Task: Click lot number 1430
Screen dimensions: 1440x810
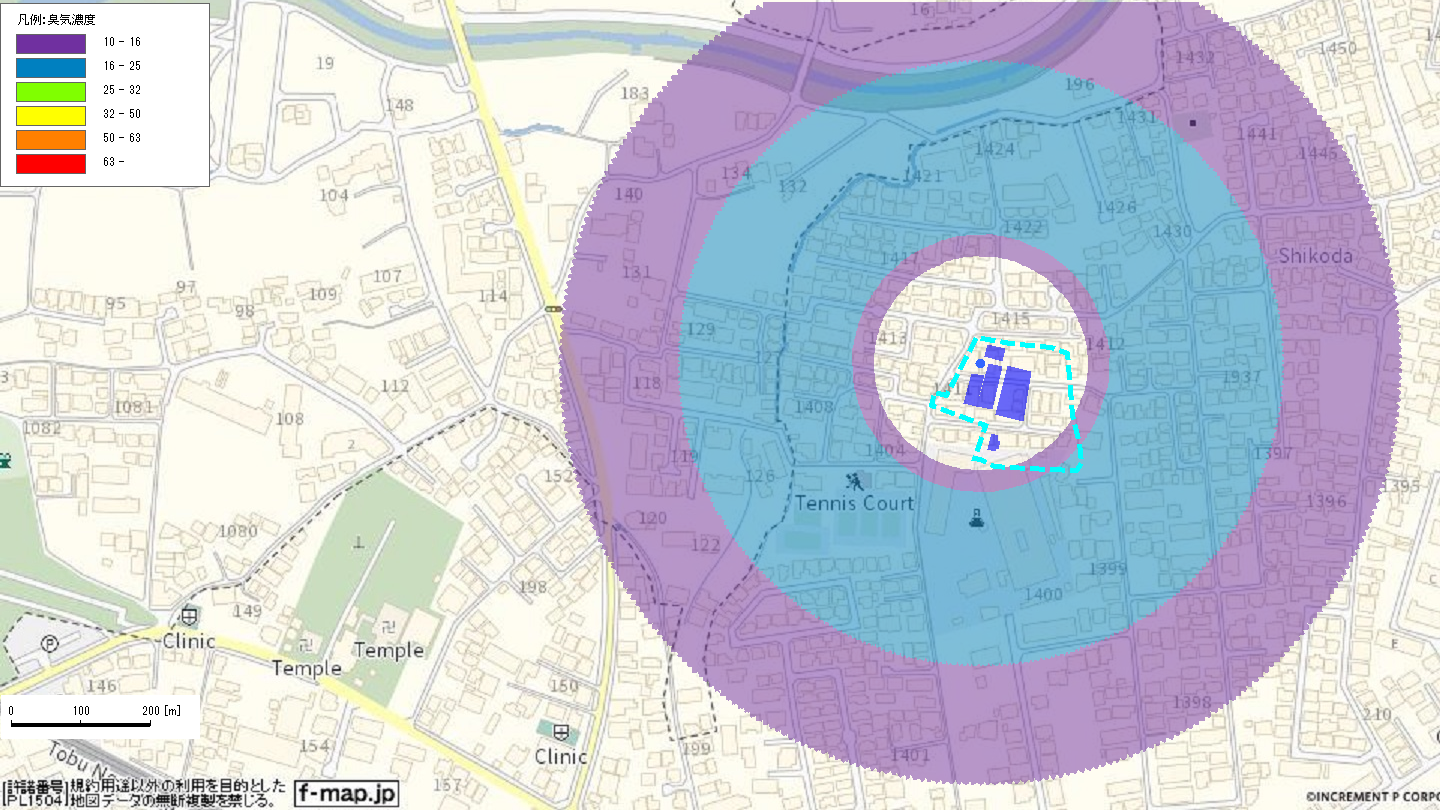Action: pyautogui.click(x=1172, y=232)
